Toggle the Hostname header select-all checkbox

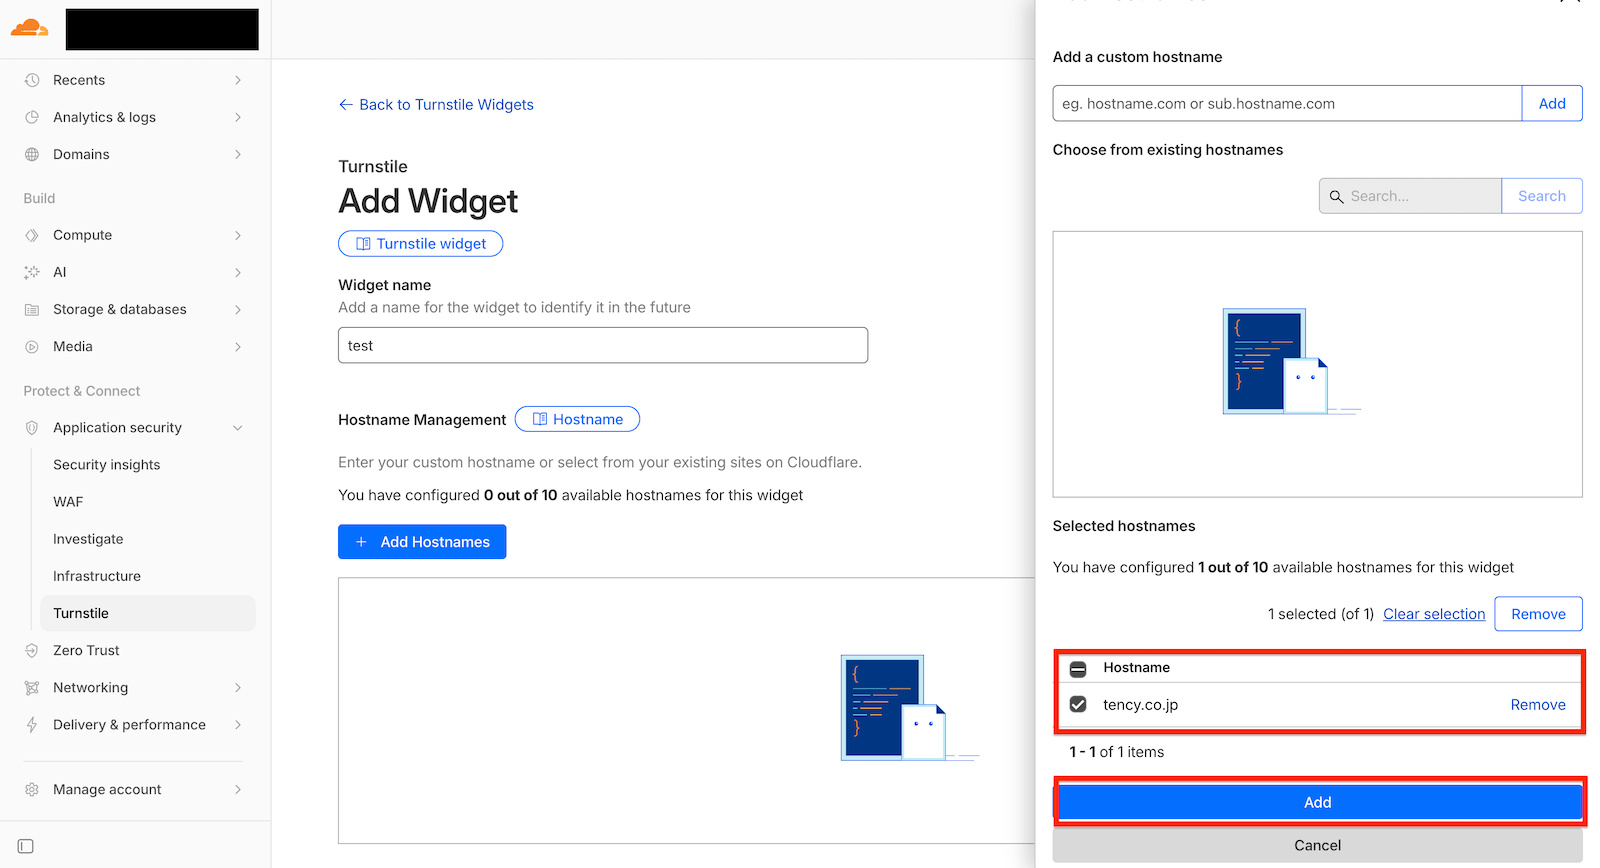(1078, 668)
